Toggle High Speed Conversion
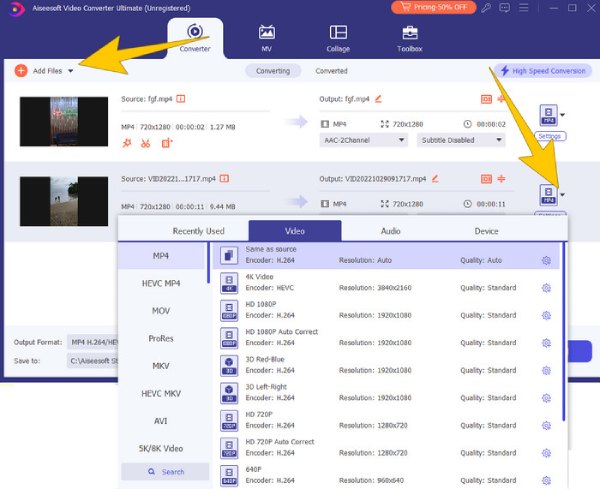 [x=543, y=71]
